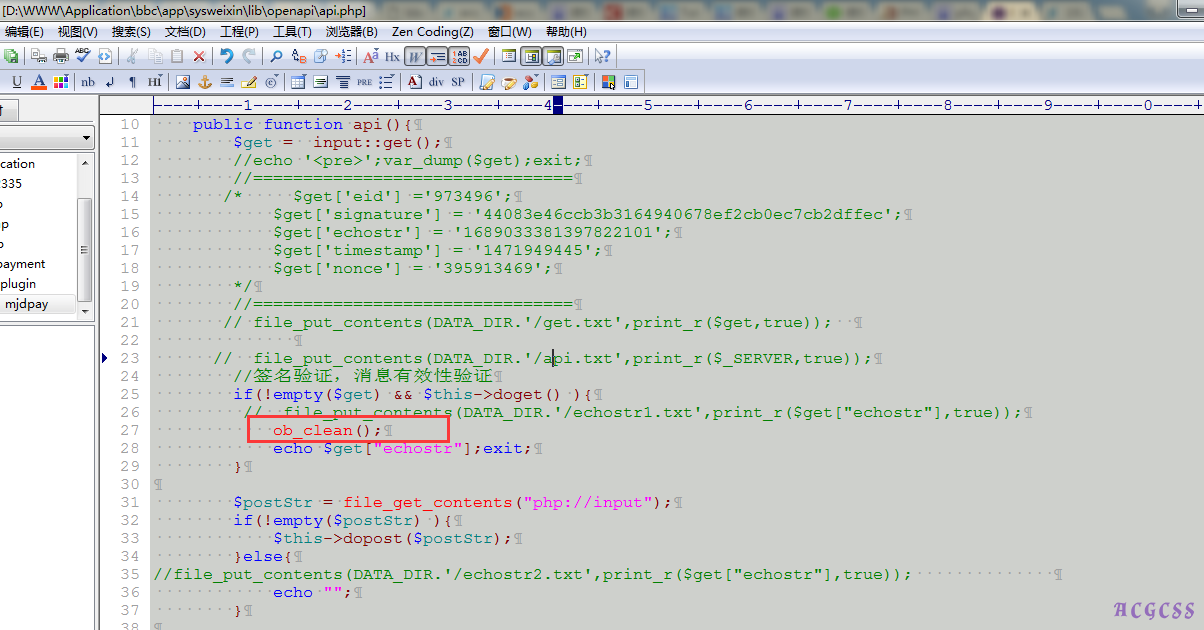Select the mjdpay folder

point(26,304)
